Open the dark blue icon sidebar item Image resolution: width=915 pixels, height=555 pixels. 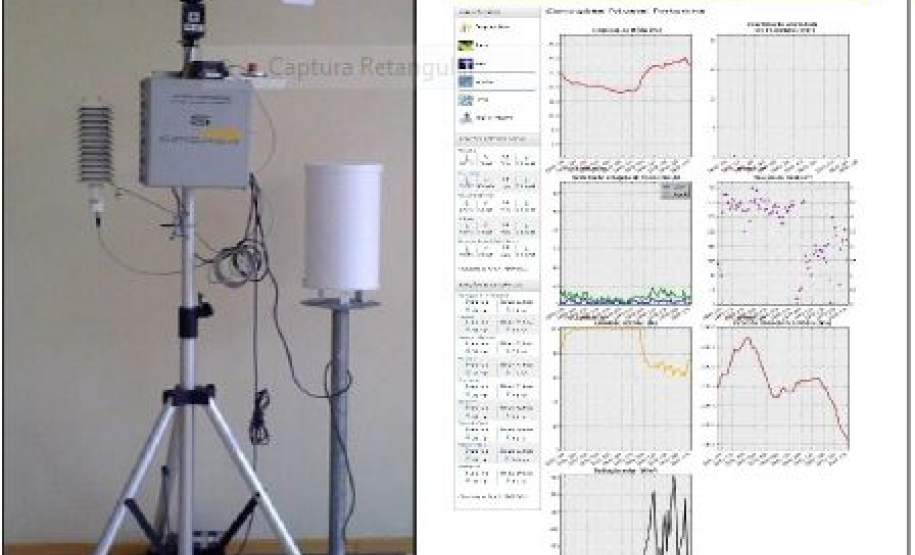468,63
